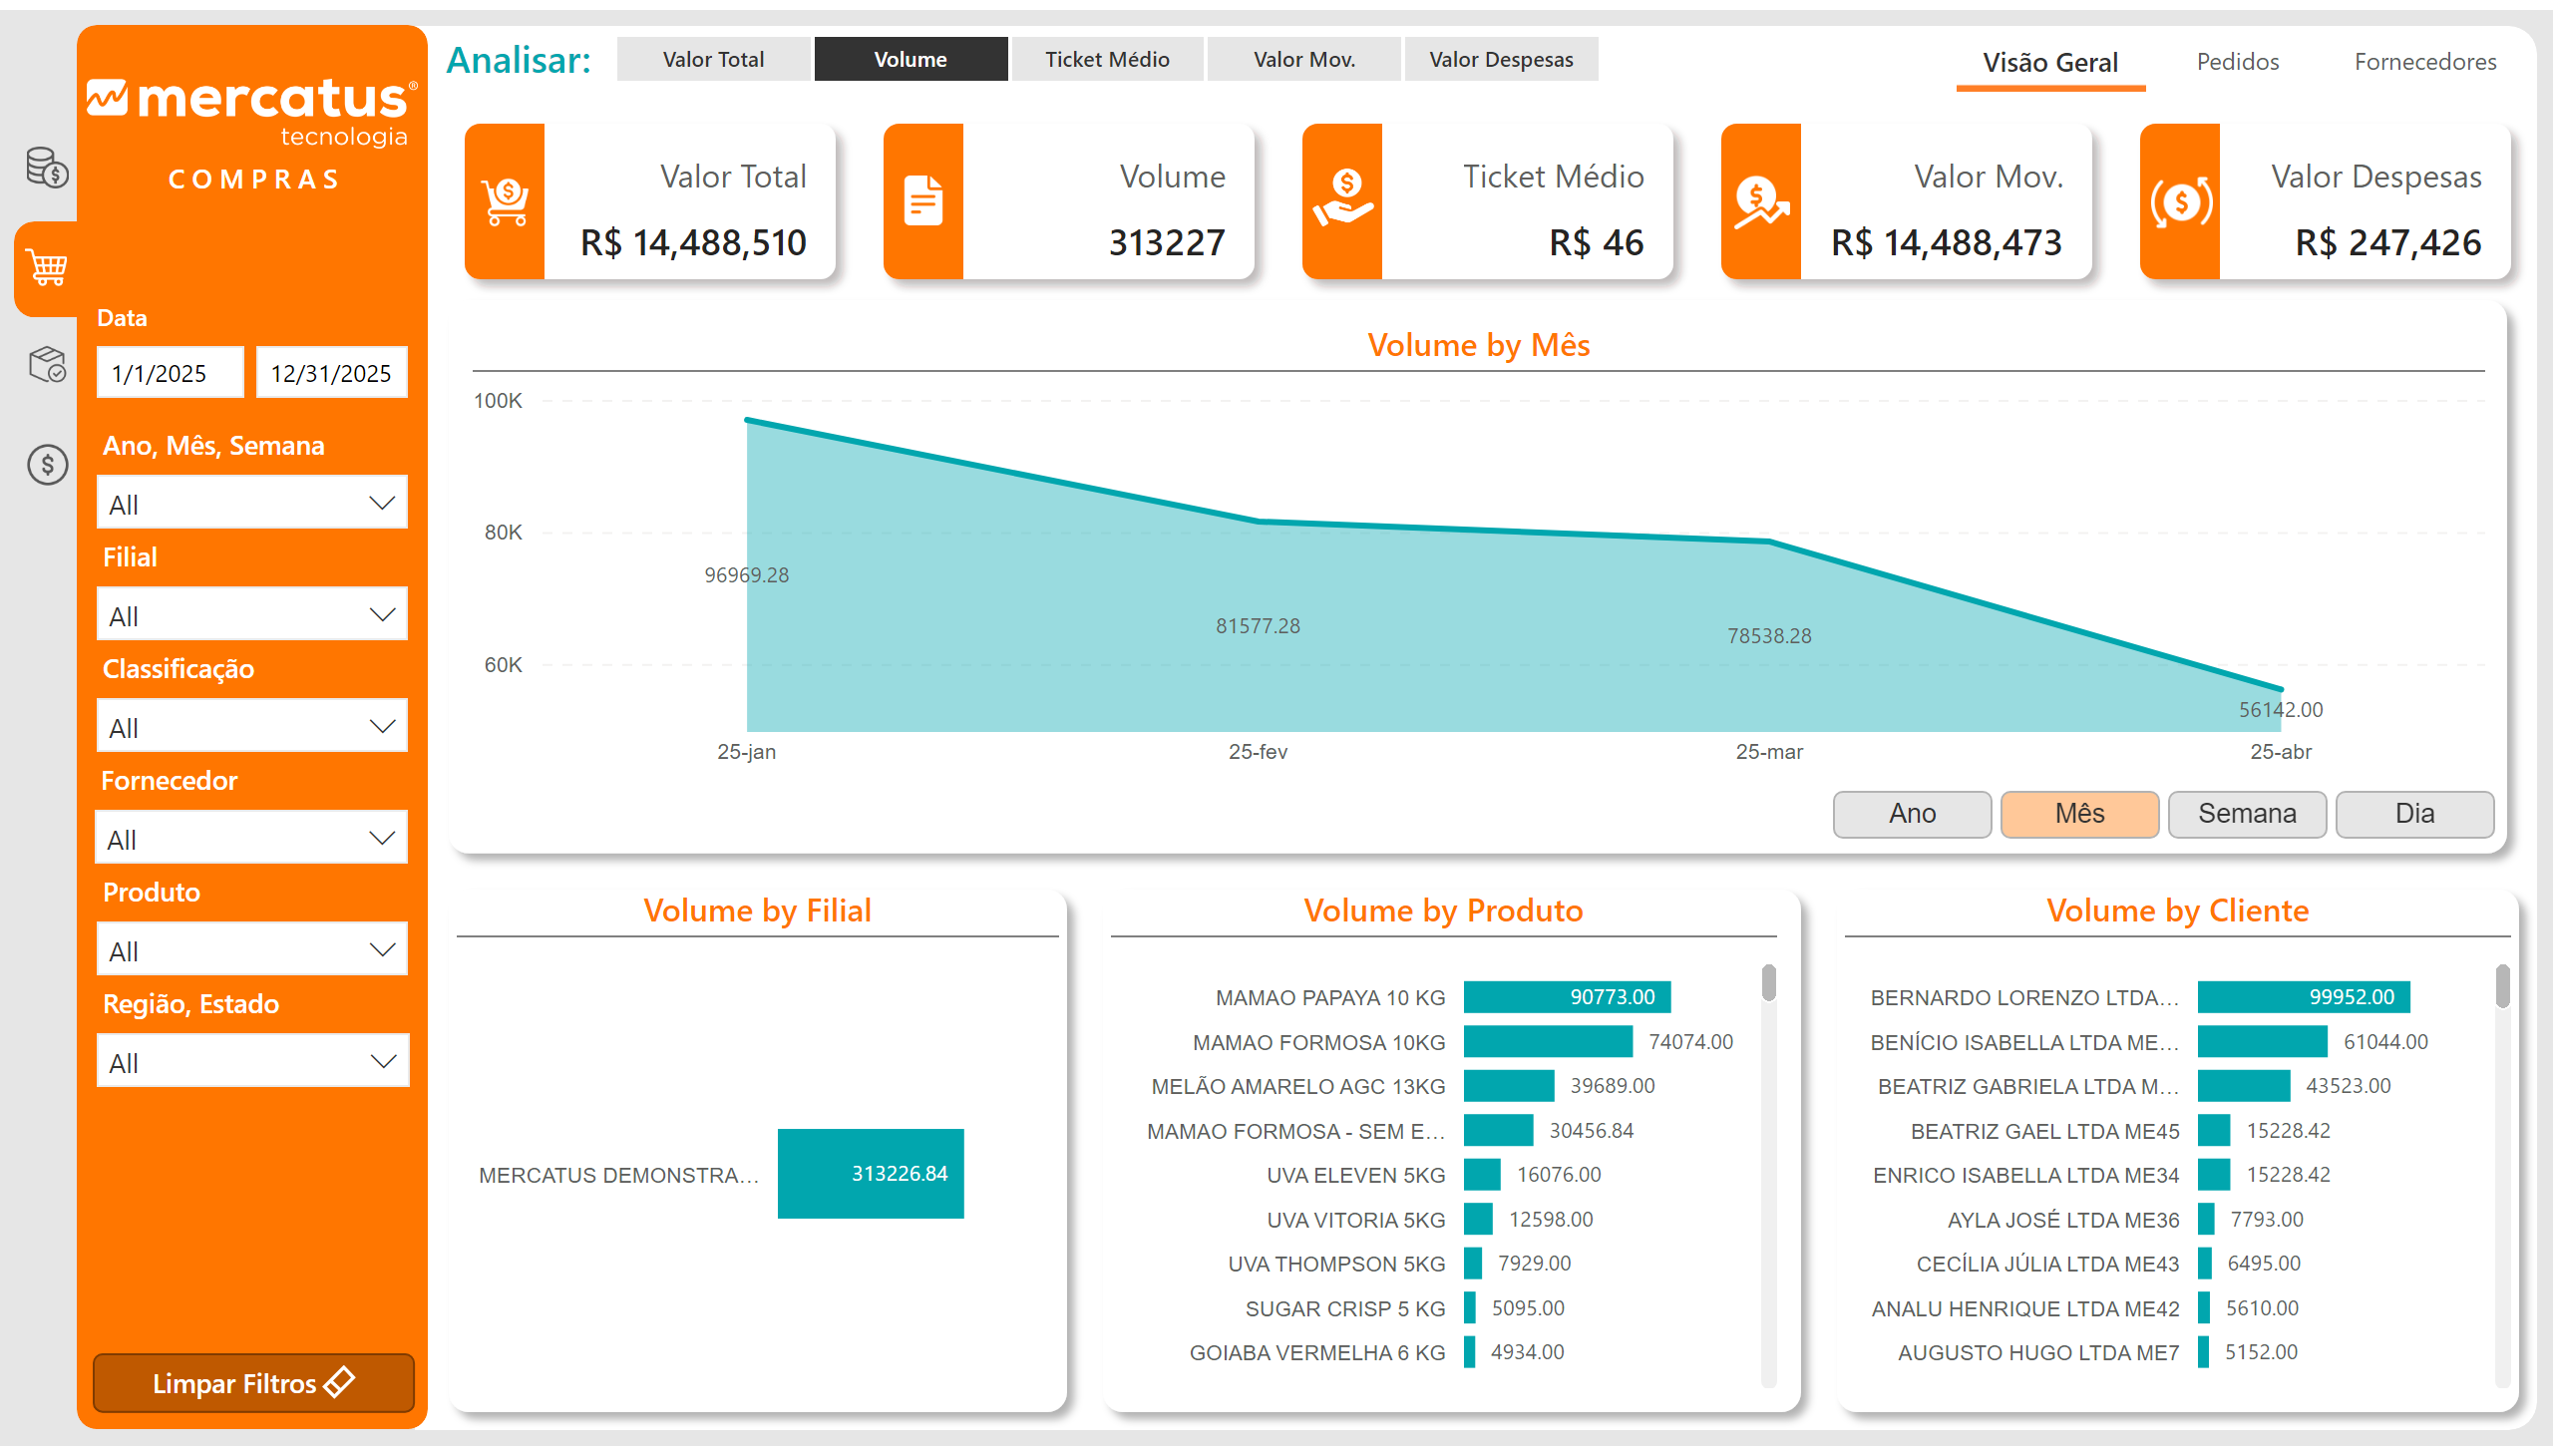Viewport: 2553px width, 1456px height.
Task: Switch chart granularity to Ano
Action: 1911,814
